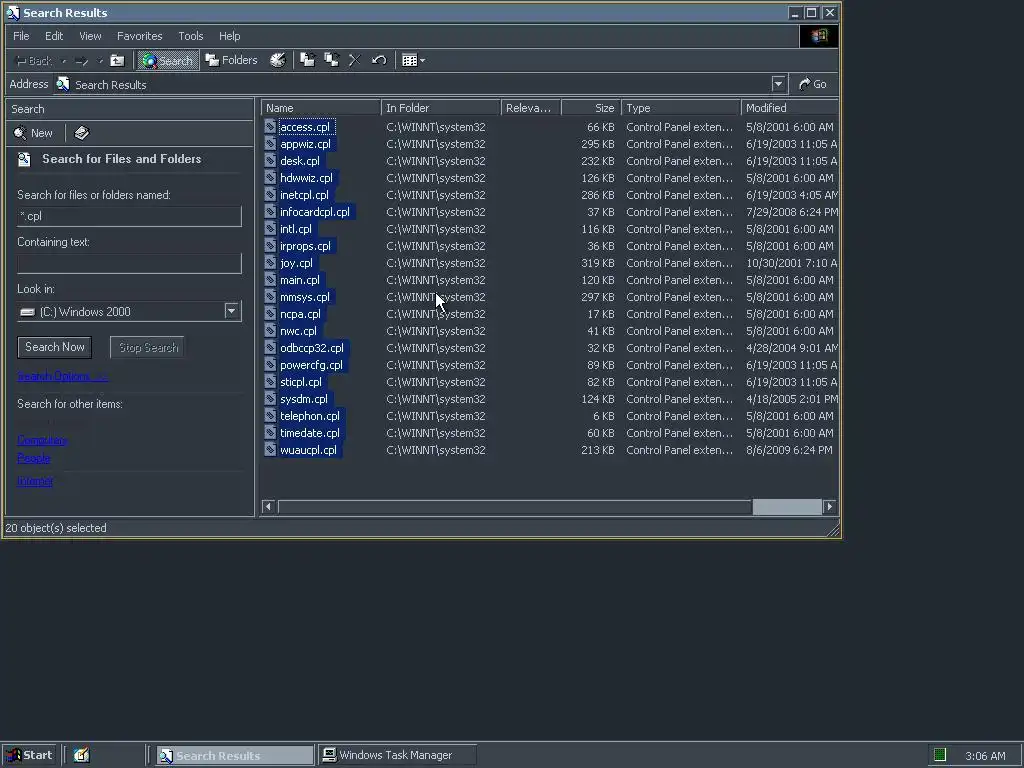
Task: Open the Tools menu
Action: click(x=191, y=36)
